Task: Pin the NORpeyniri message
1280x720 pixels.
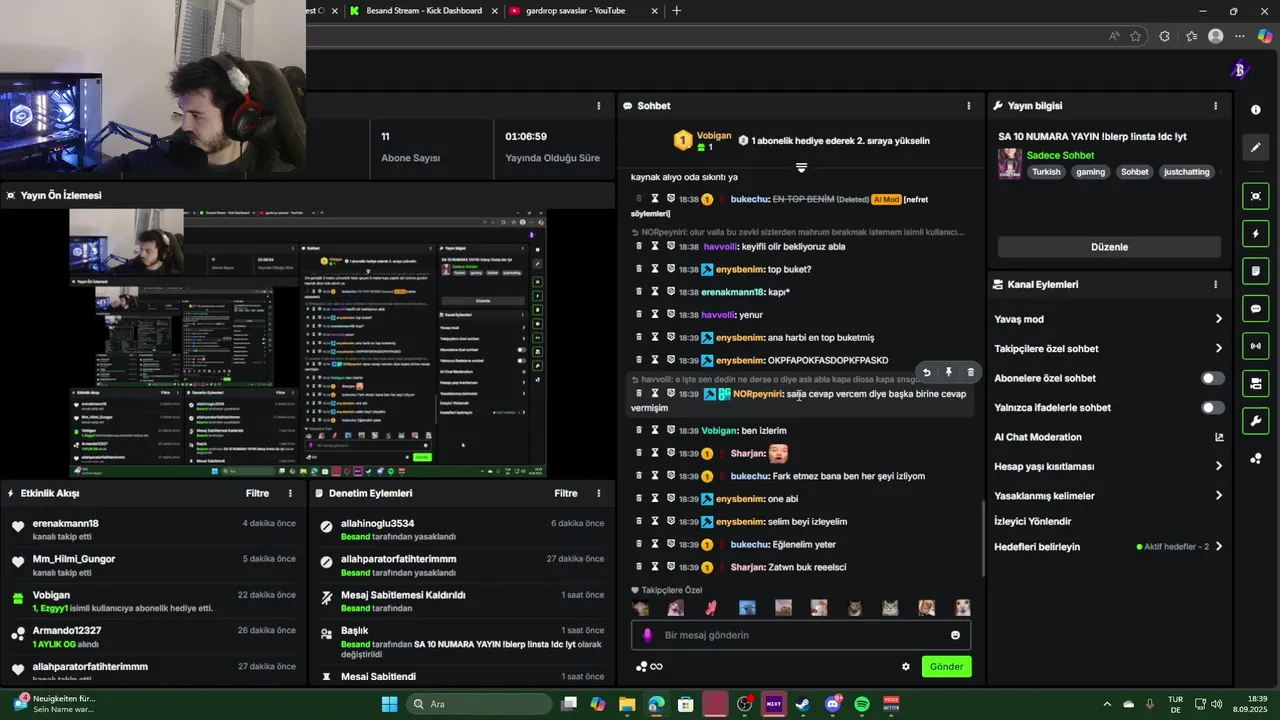Action: pyautogui.click(x=948, y=372)
